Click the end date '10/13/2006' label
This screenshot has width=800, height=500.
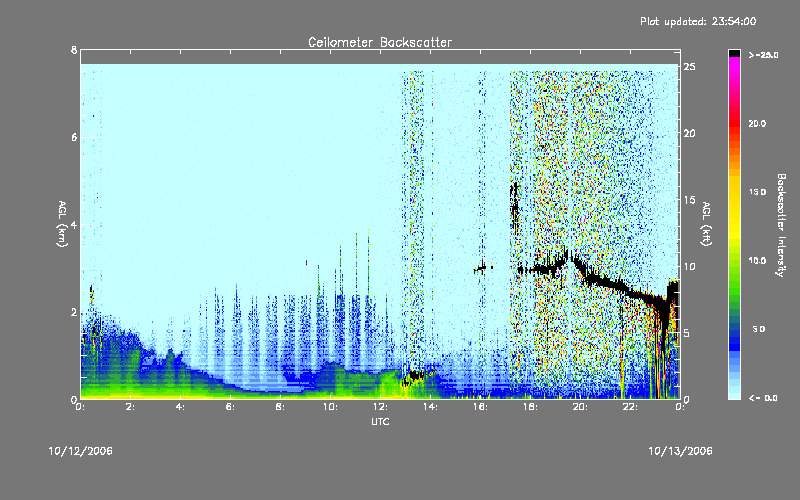click(x=680, y=451)
